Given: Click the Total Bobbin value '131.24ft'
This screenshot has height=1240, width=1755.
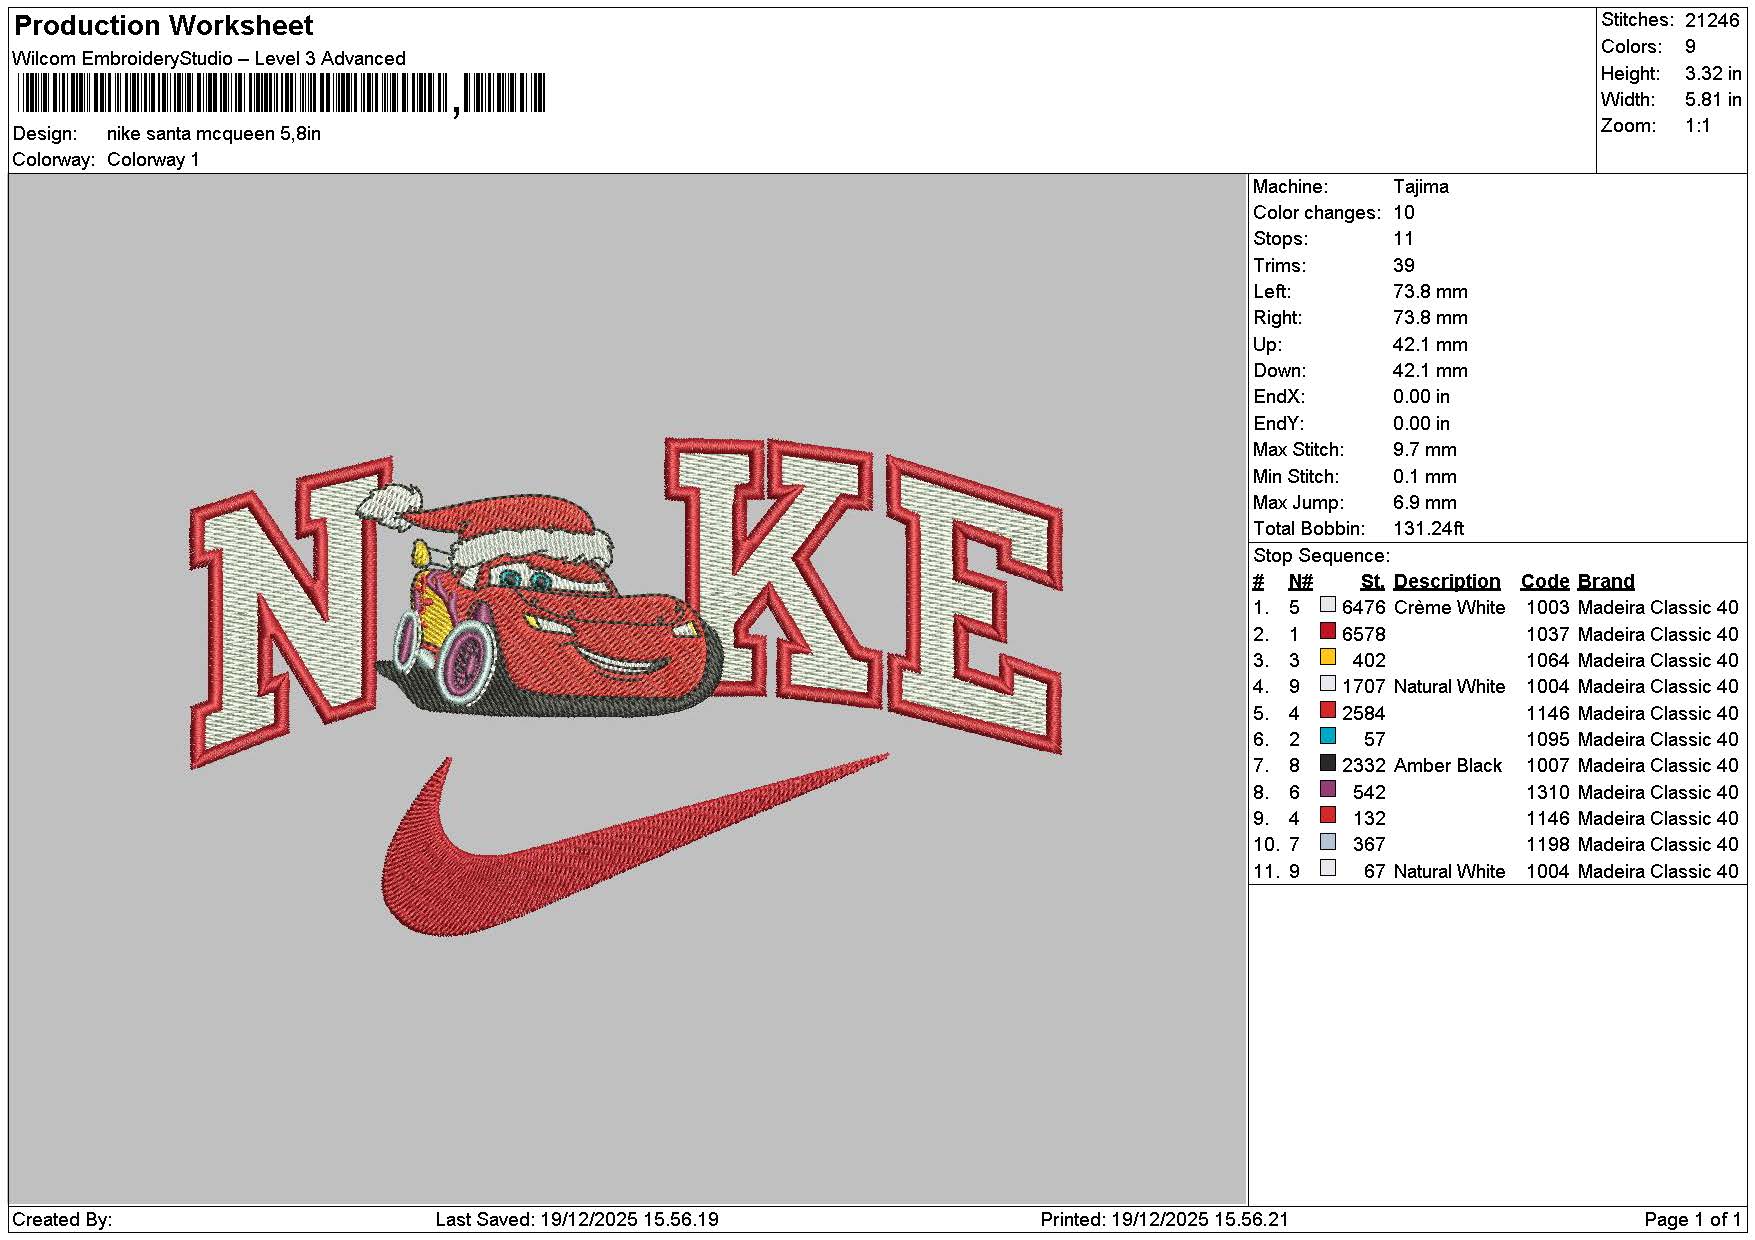Looking at the screenshot, I should [1428, 529].
